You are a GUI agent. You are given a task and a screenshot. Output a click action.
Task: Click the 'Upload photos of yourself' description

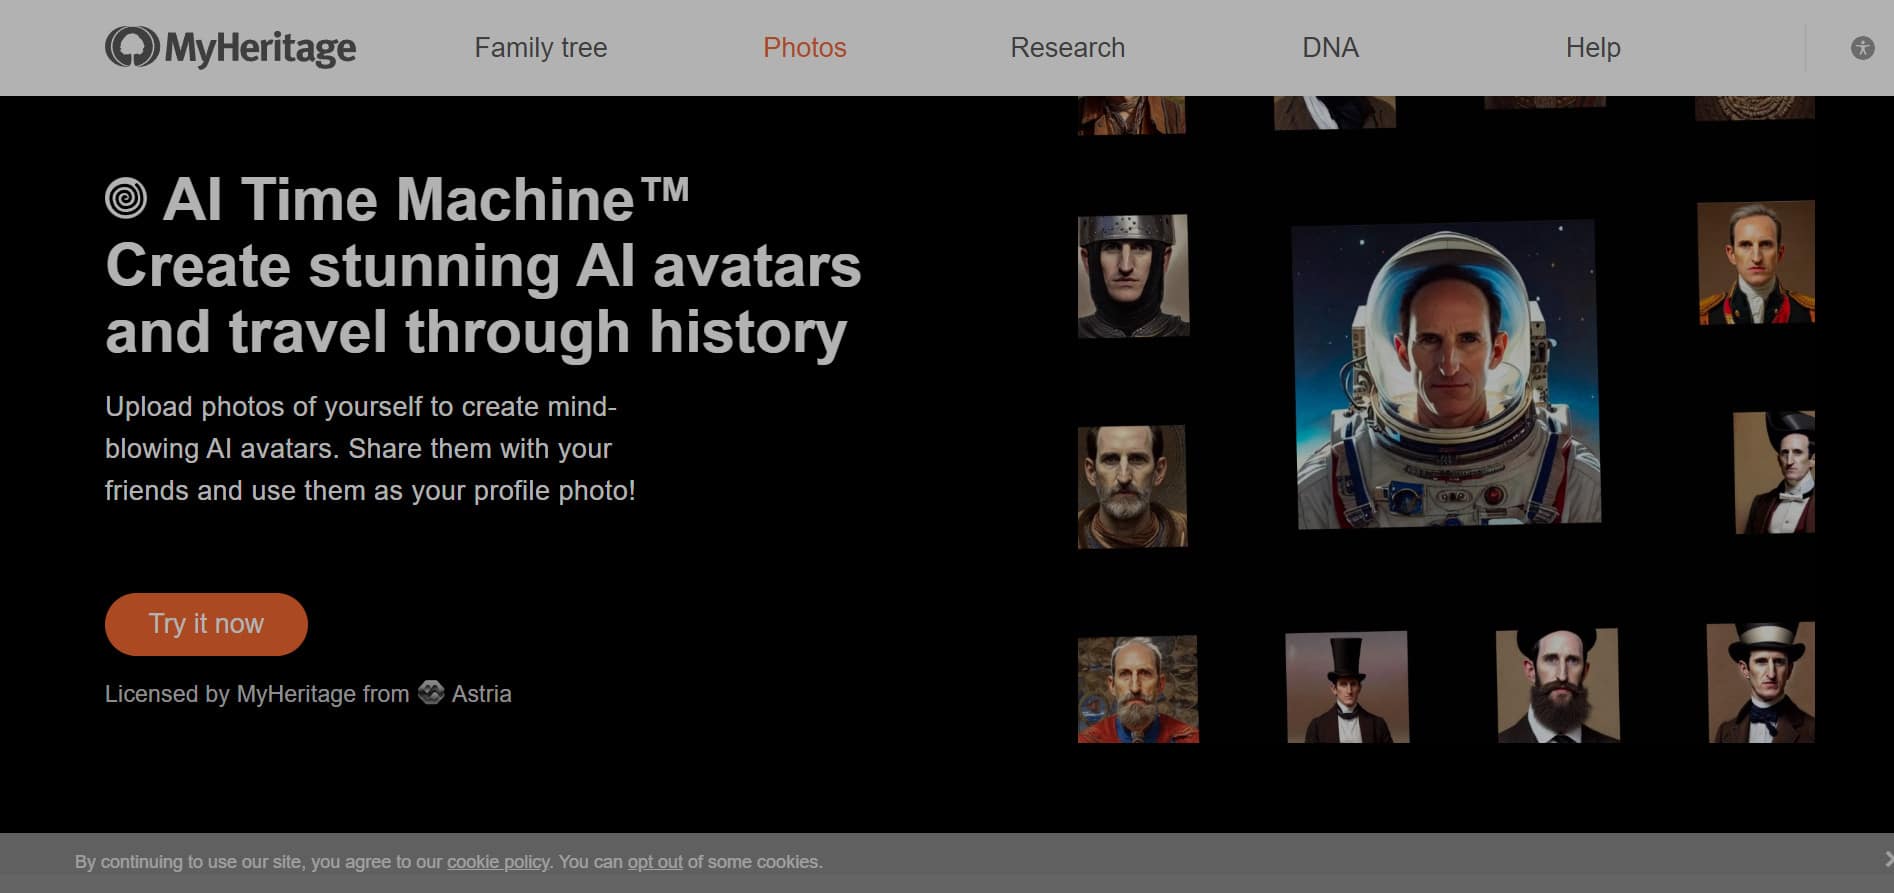point(370,448)
